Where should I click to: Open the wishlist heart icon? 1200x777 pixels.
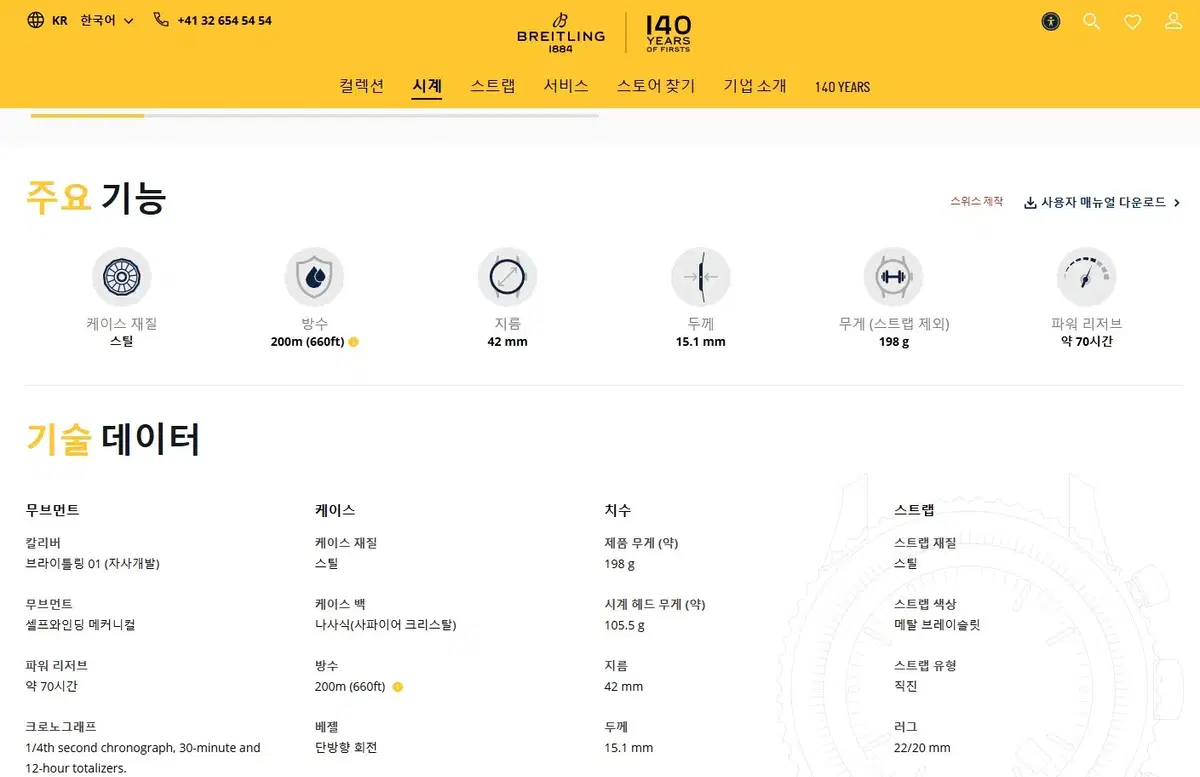(x=1133, y=21)
